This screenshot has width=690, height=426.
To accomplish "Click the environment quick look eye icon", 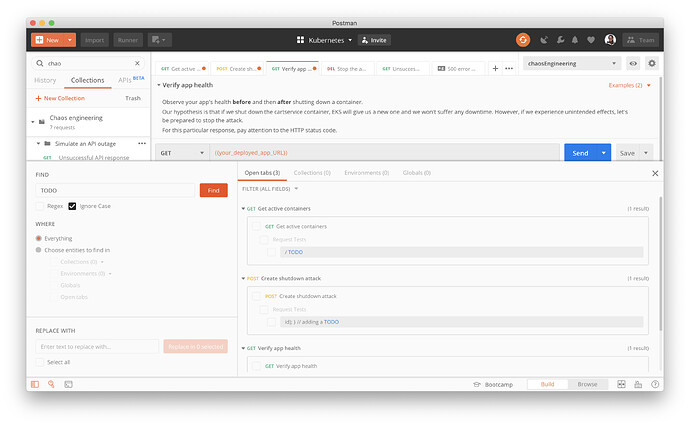I will tap(633, 63).
